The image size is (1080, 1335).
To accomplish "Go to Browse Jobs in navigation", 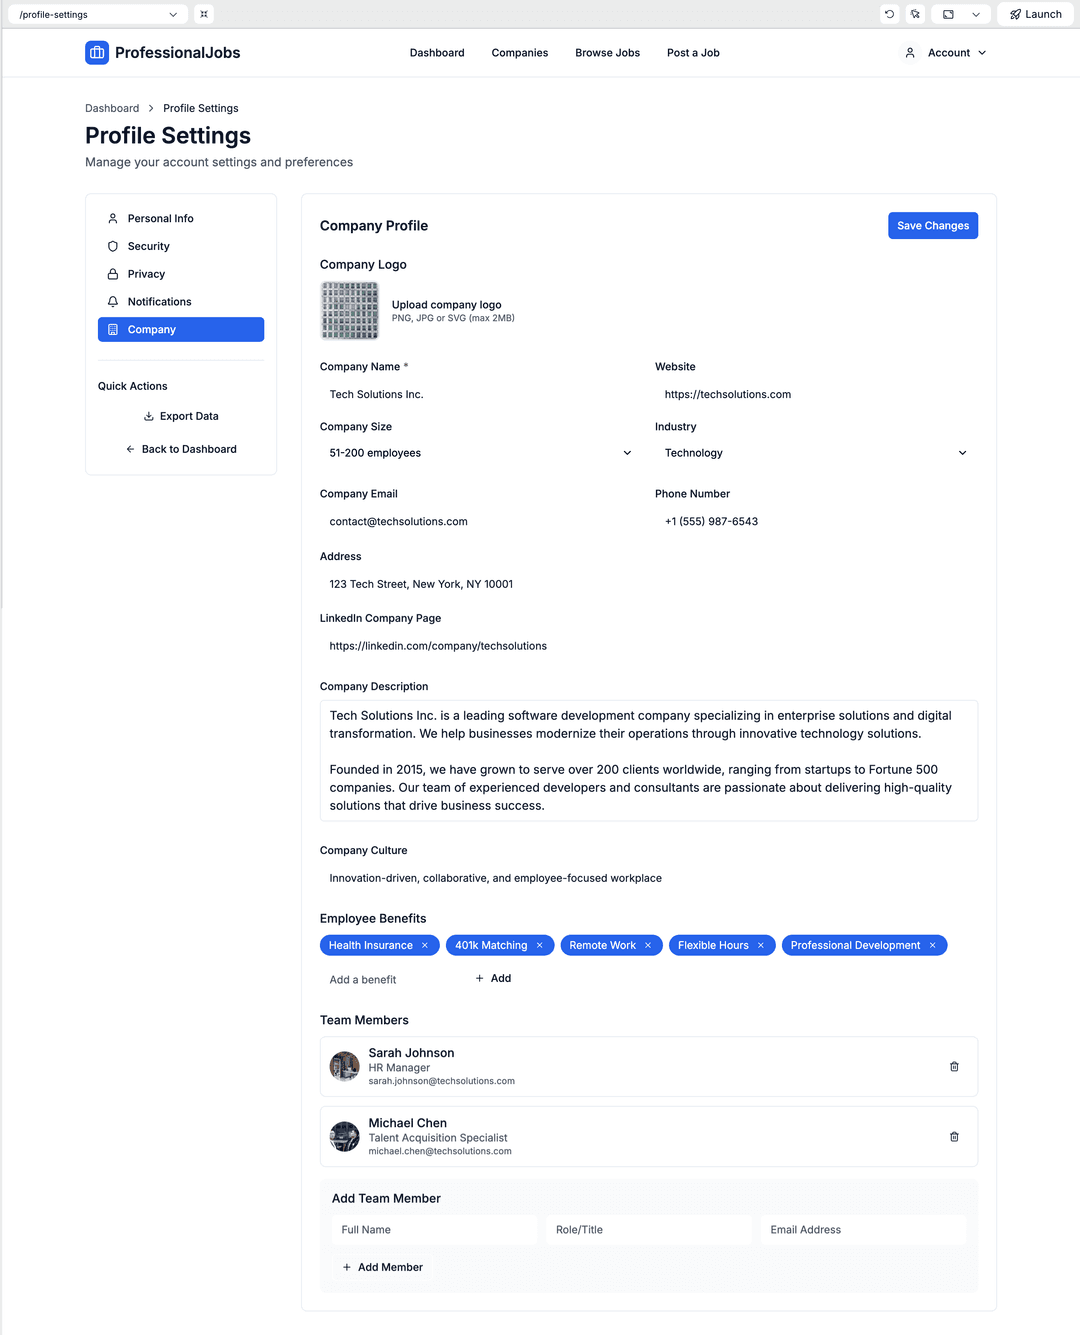I will point(607,53).
